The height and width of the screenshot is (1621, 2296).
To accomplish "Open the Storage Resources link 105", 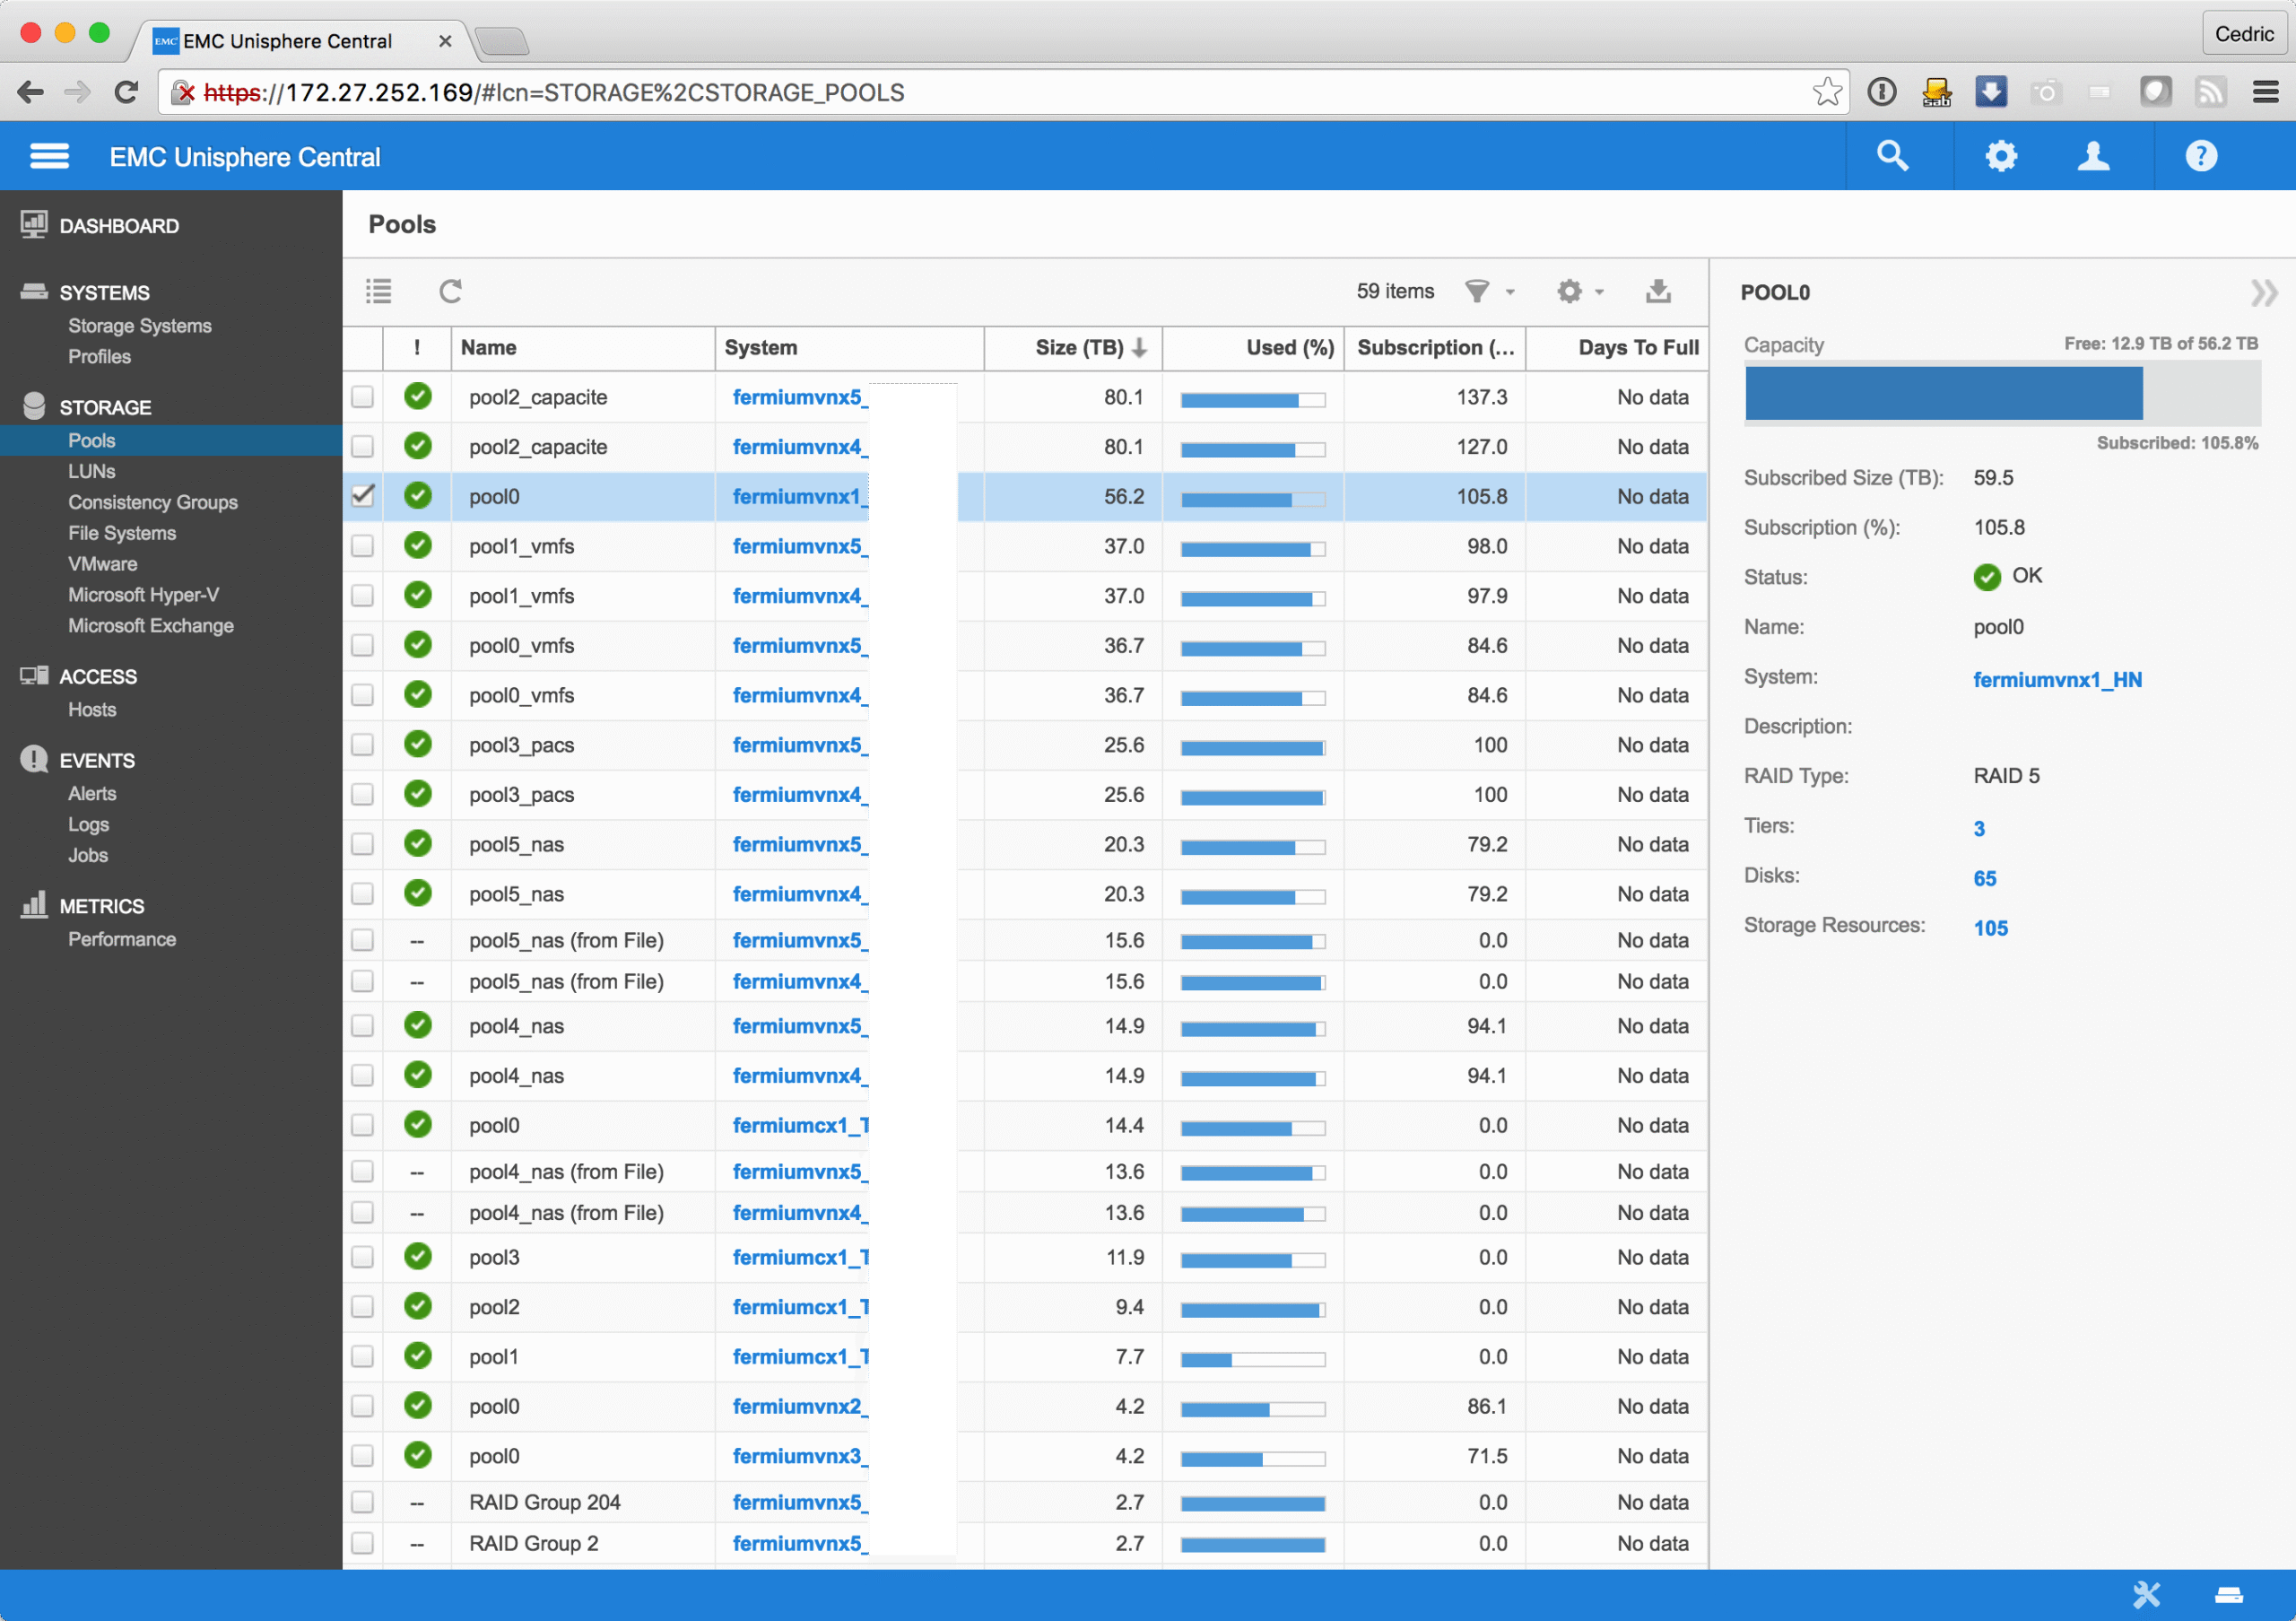I will click(x=1991, y=929).
